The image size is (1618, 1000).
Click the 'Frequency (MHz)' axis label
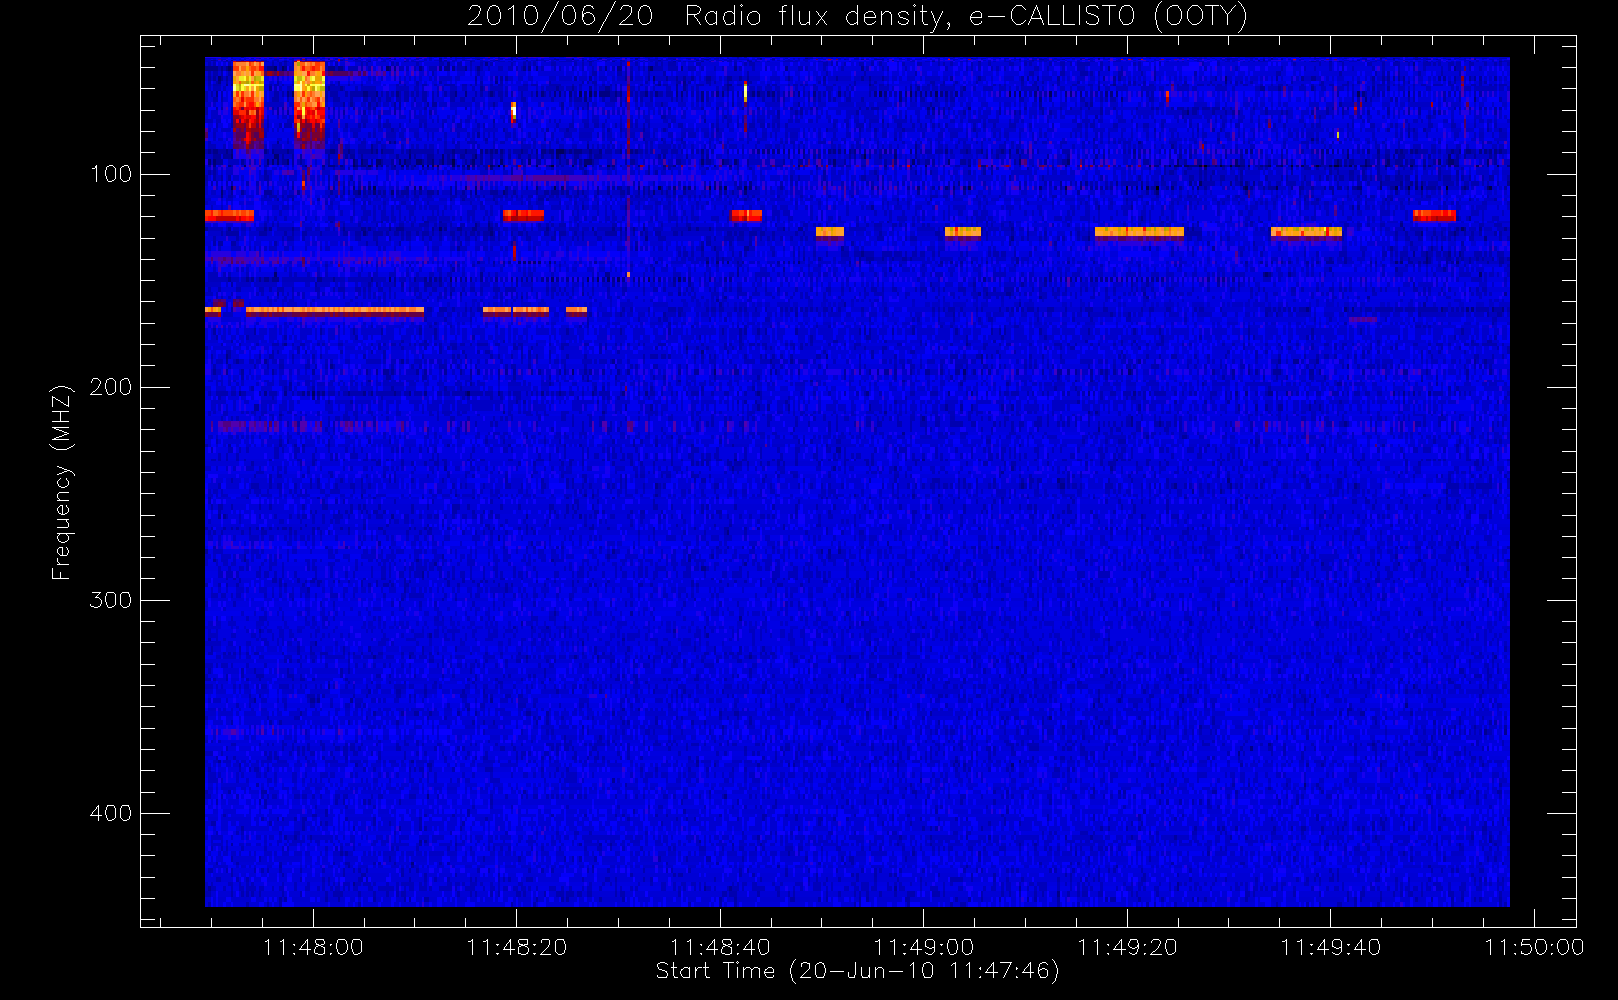62,482
